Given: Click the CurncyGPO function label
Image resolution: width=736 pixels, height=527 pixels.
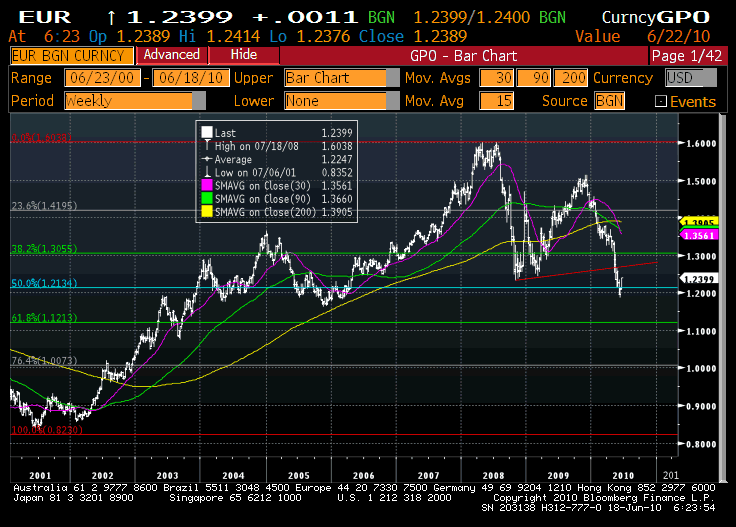Looking at the screenshot, I should click(656, 17).
